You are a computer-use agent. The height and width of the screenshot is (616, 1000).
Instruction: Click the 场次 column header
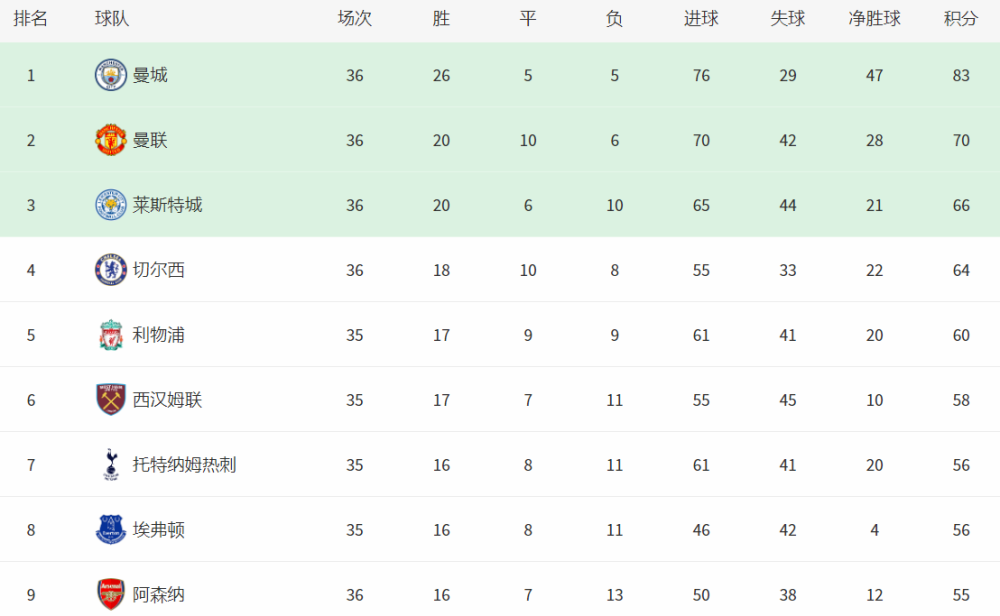click(355, 19)
